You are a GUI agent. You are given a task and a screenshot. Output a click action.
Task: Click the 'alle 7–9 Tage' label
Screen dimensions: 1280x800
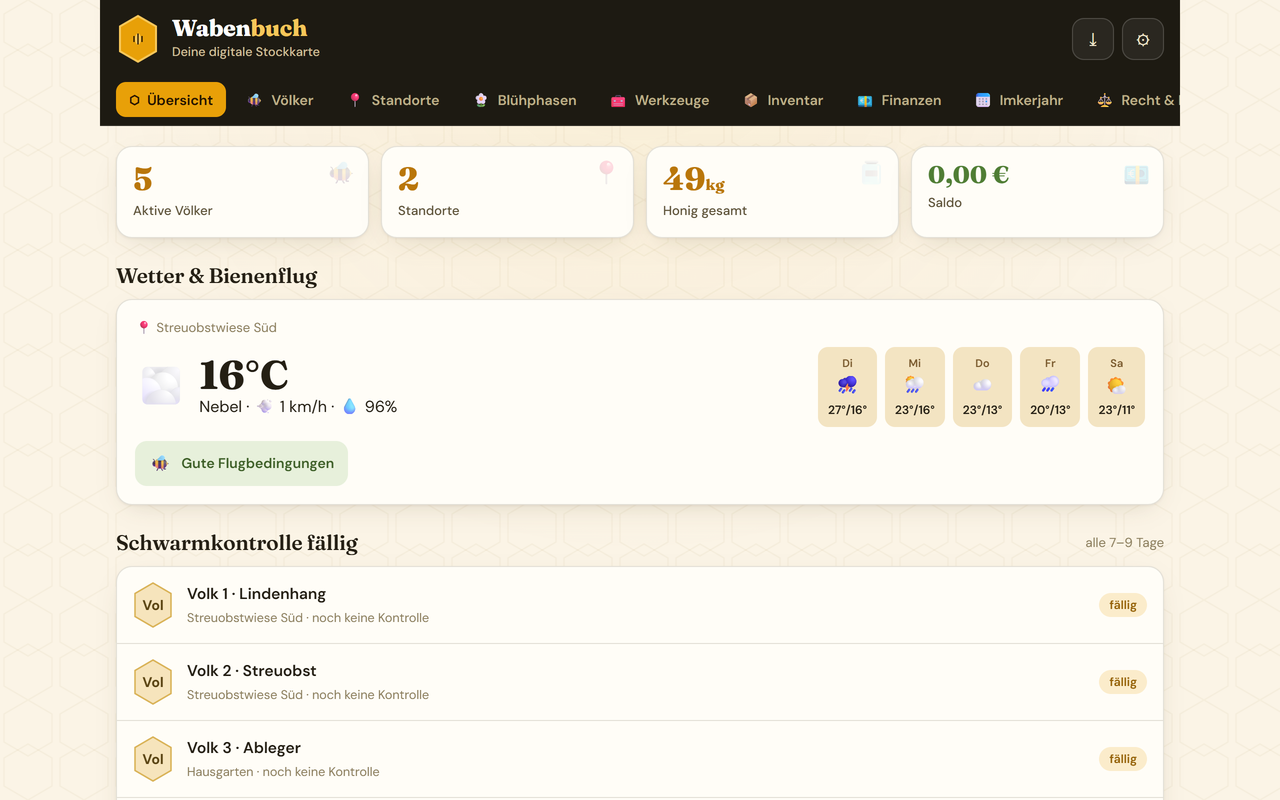tap(1124, 543)
